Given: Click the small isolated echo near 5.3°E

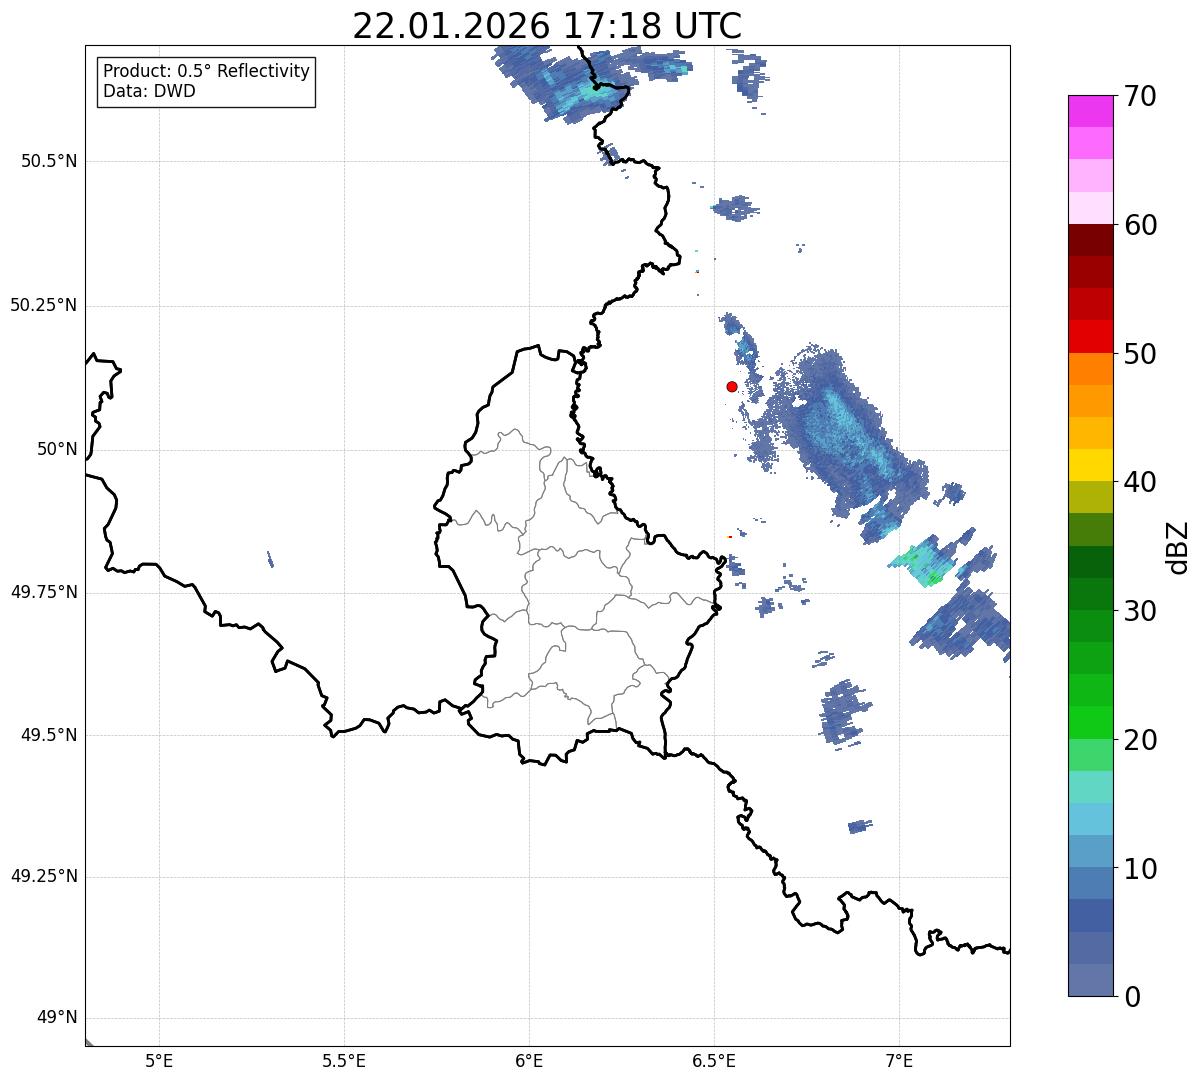Looking at the screenshot, I should [x=270, y=559].
